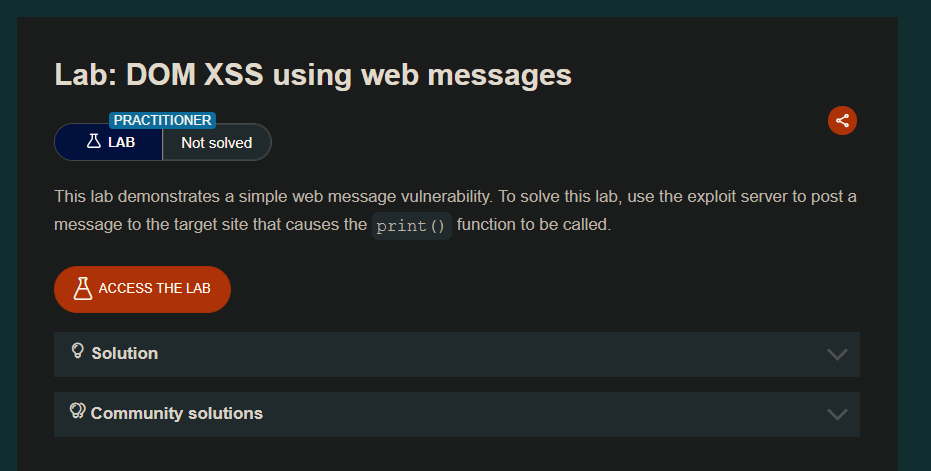The width and height of the screenshot is (931, 471).
Task: Open the Solution accordion by its title
Action: 124,353
